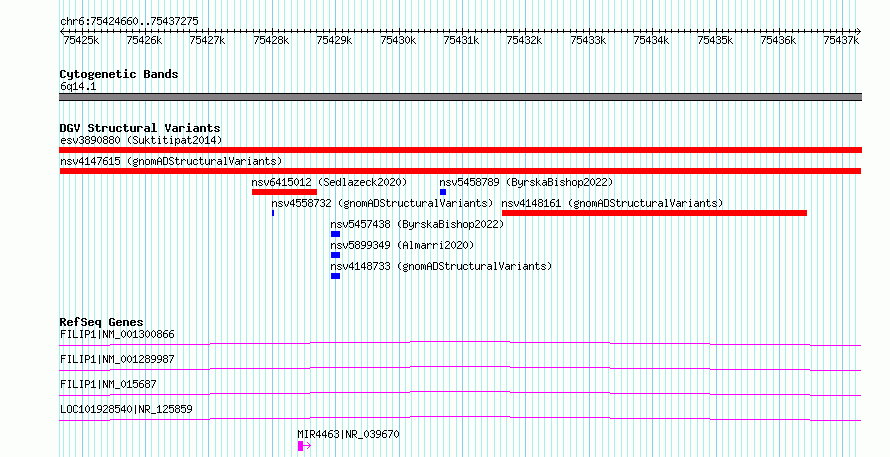Click the magenta line of FILIP1|NM_001300866
The image size is (890, 457).
click(460, 343)
